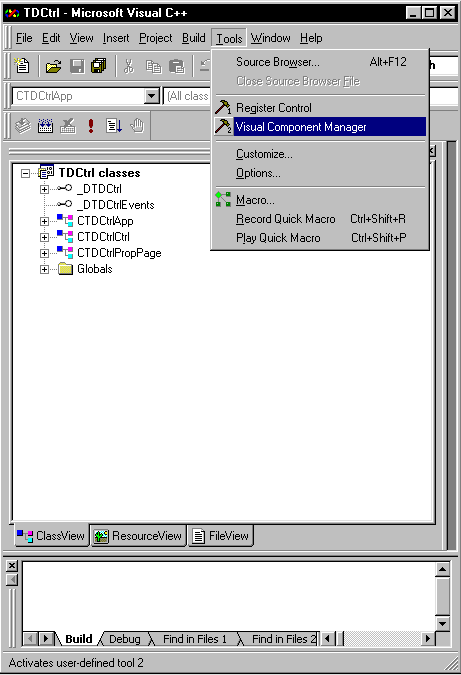Click the red exclamation Execute Program icon
Screen dimensions: 461x675
91,126
